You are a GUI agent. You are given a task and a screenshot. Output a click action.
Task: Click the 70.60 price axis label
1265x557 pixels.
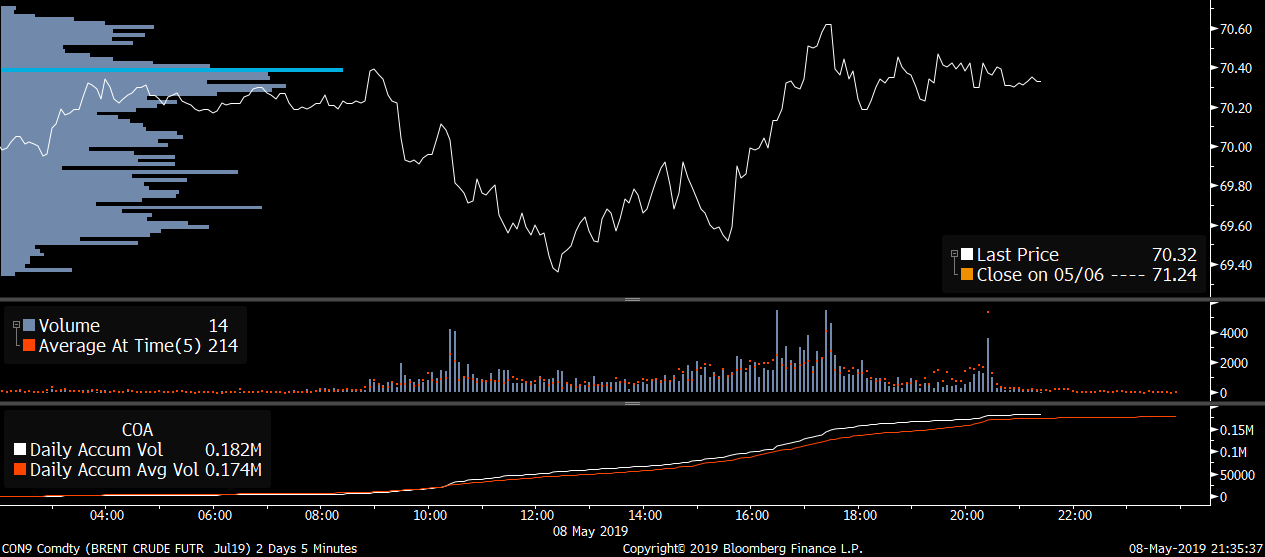pos(1236,29)
